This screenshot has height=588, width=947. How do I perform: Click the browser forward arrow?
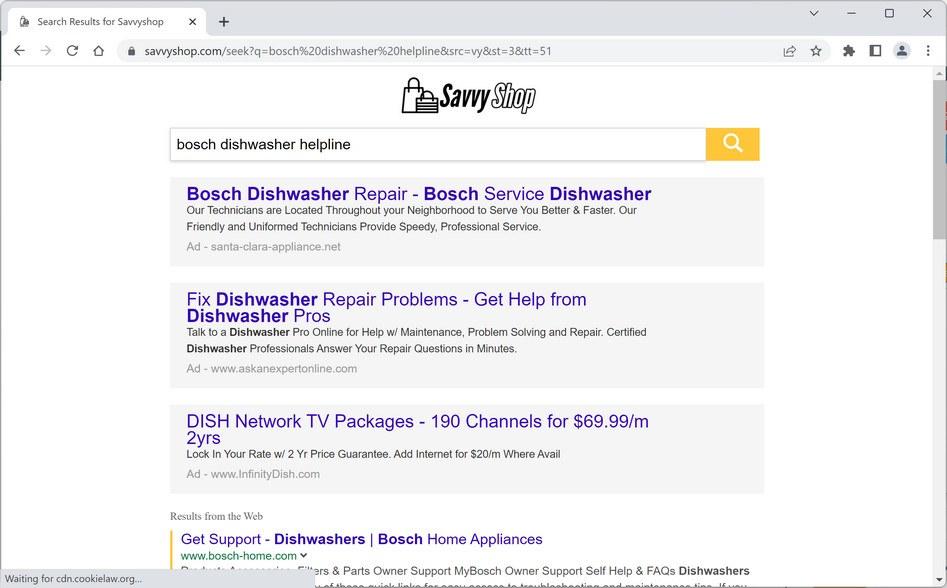coord(46,51)
